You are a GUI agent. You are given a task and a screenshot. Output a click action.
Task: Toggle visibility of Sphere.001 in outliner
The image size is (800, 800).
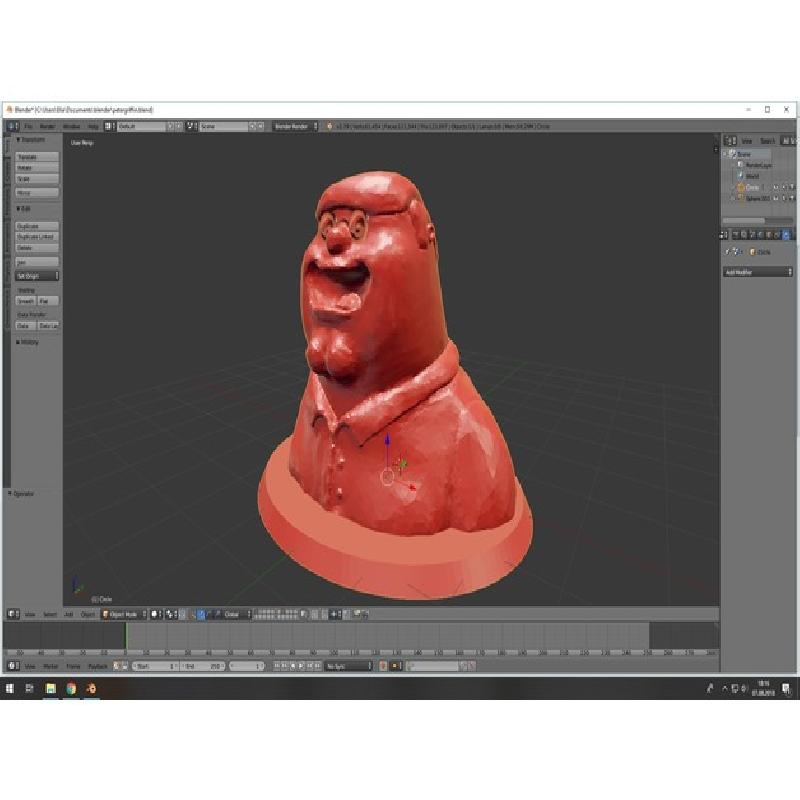click(777, 198)
